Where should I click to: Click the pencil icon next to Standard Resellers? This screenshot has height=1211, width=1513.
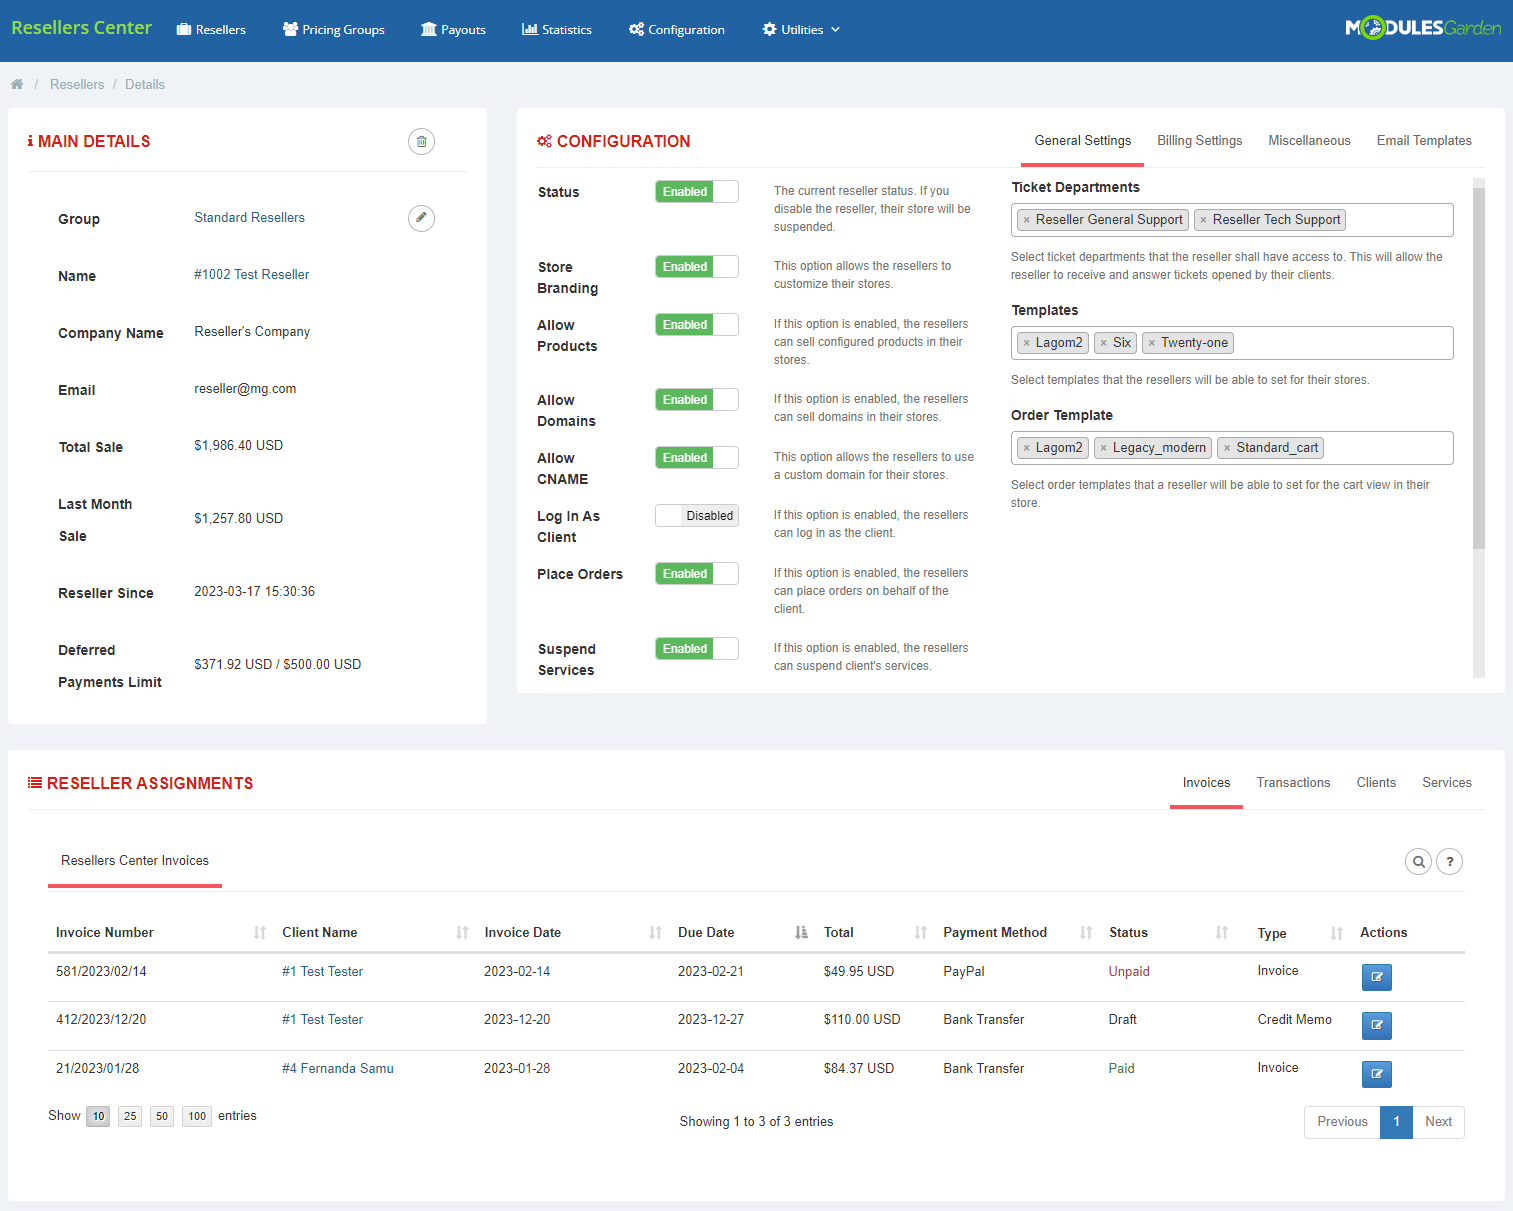(x=421, y=218)
